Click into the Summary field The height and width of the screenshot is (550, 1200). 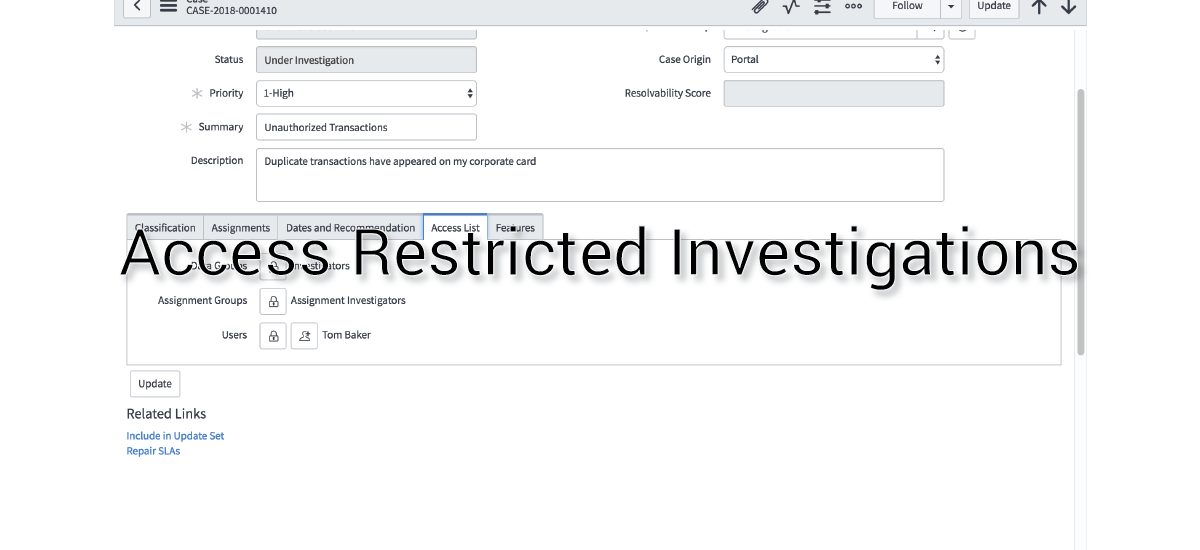366,127
